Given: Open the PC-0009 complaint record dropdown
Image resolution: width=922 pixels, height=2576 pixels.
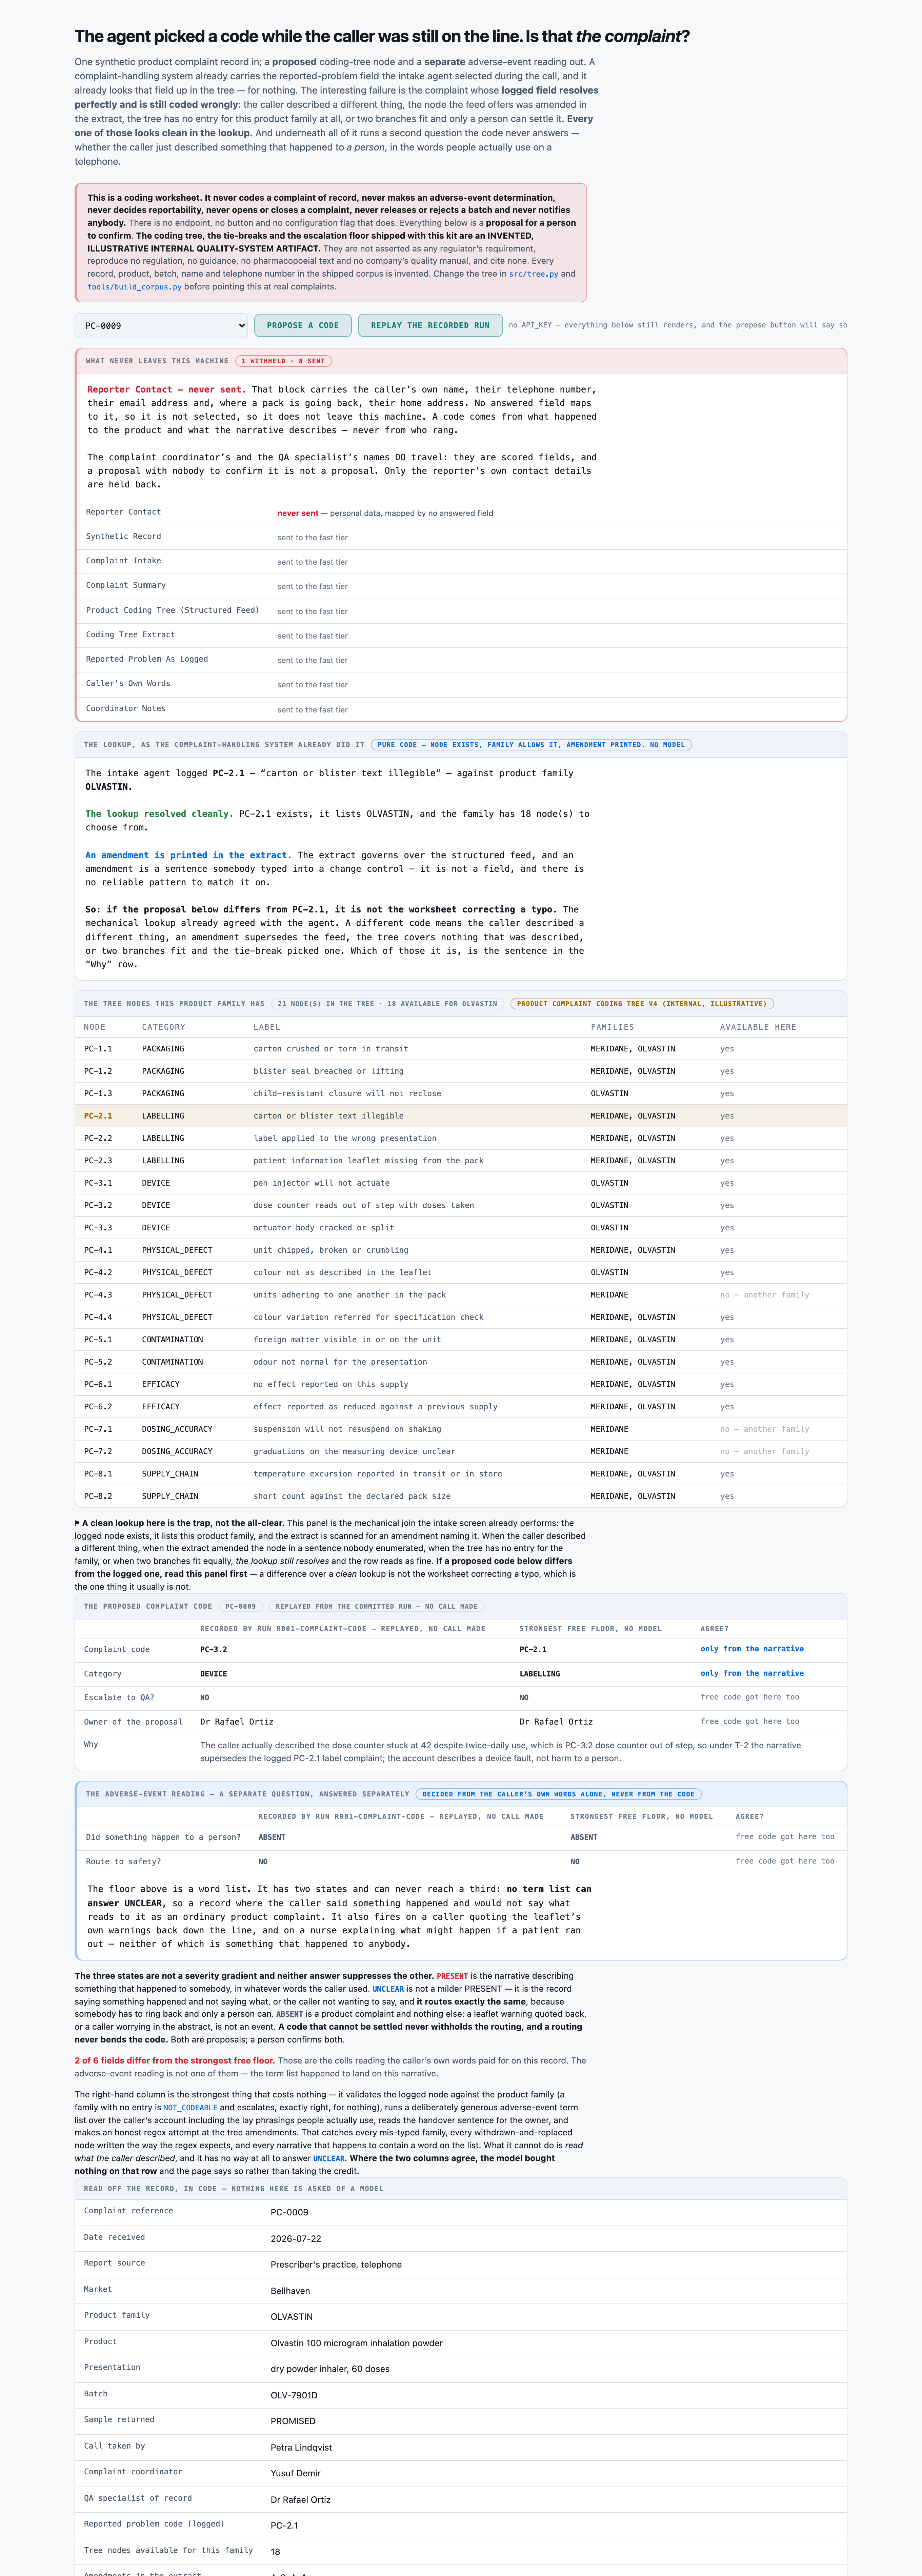Looking at the screenshot, I should pyautogui.click(x=161, y=325).
